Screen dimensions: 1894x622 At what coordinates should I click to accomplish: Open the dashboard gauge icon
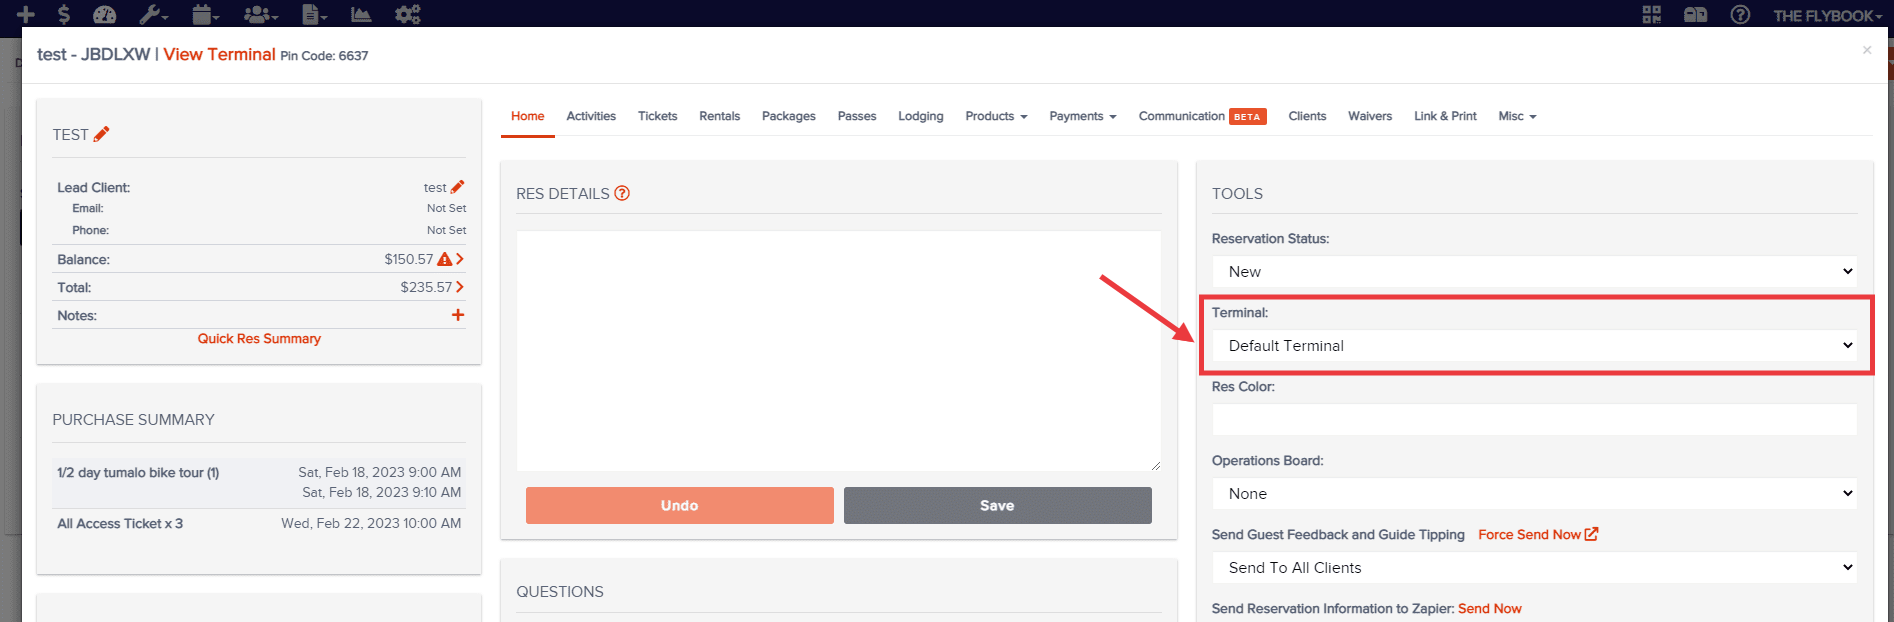pos(104,14)
